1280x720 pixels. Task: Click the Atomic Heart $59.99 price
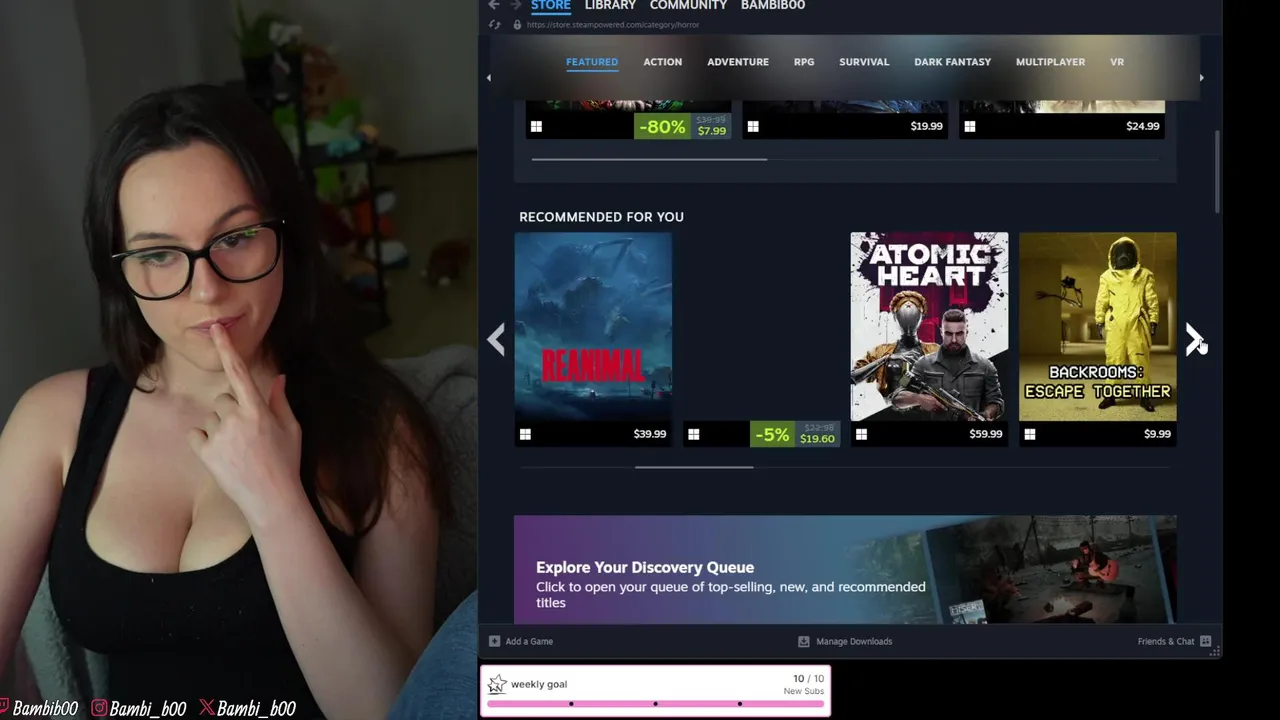click(x=985, y=434)
